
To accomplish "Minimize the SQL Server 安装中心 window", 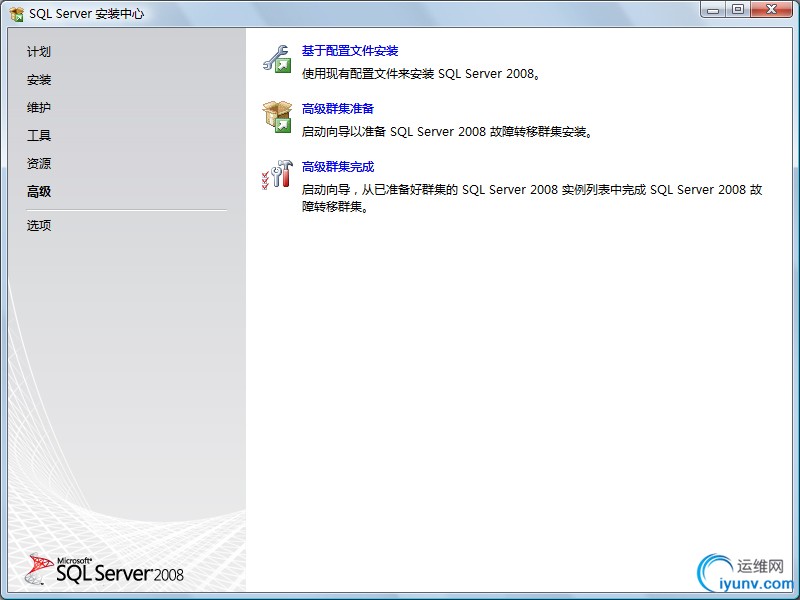I will [x=713, y=10].
